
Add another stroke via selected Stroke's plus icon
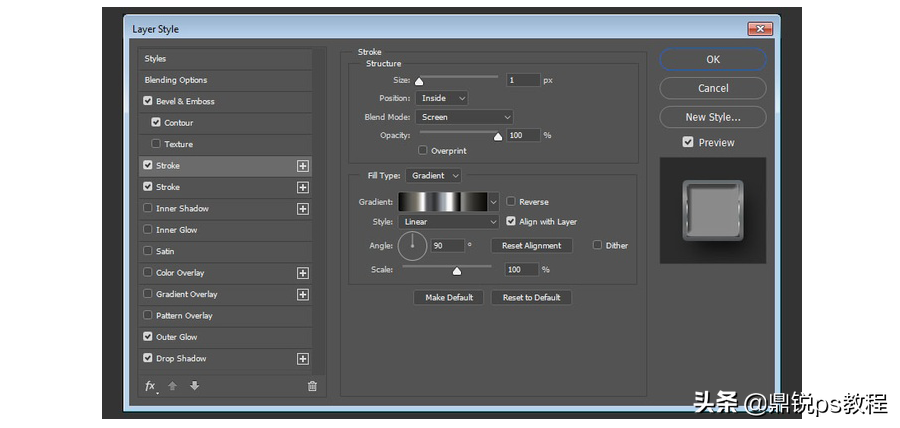pos(303,166)
